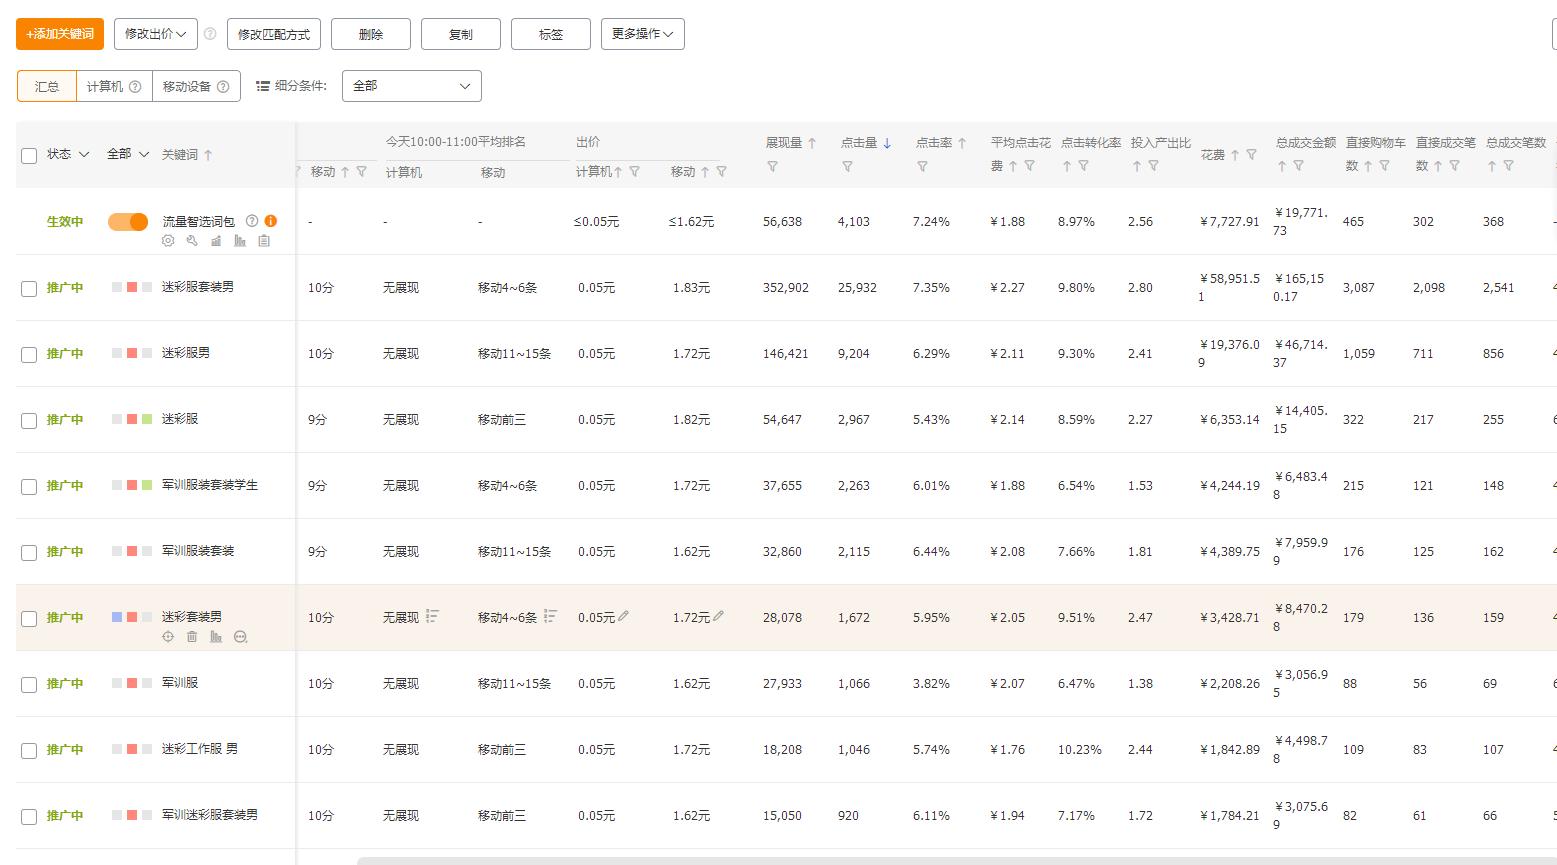Viewport: 1557px width, 865px height.
Task: Click the ranking list icon beside 无展现
Action: (432, 616)
